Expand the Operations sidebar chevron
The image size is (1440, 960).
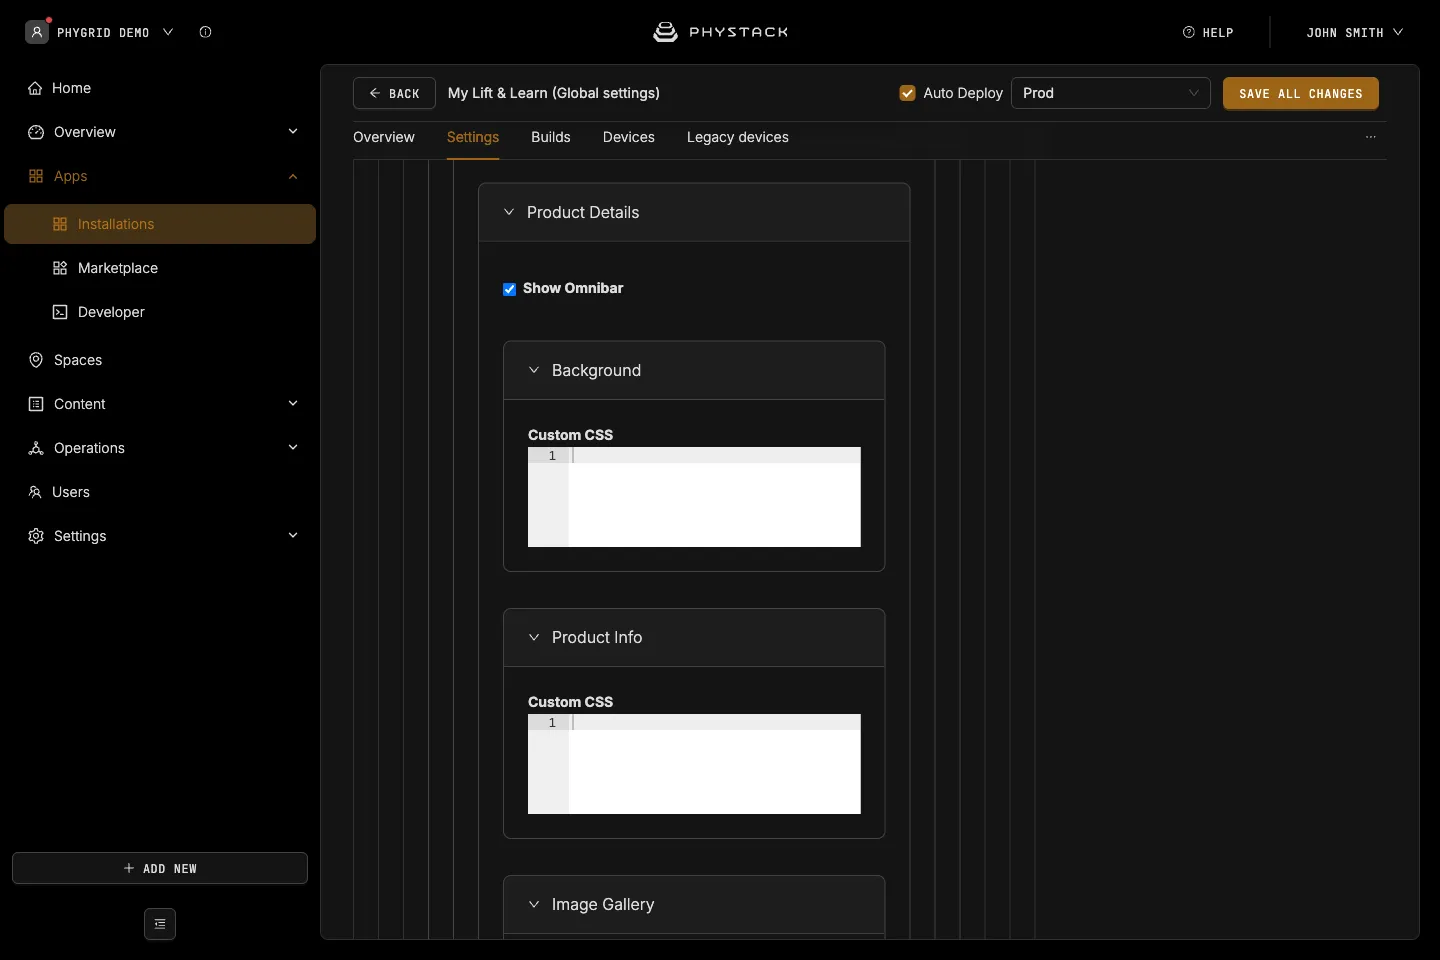[x=293, y=448]
